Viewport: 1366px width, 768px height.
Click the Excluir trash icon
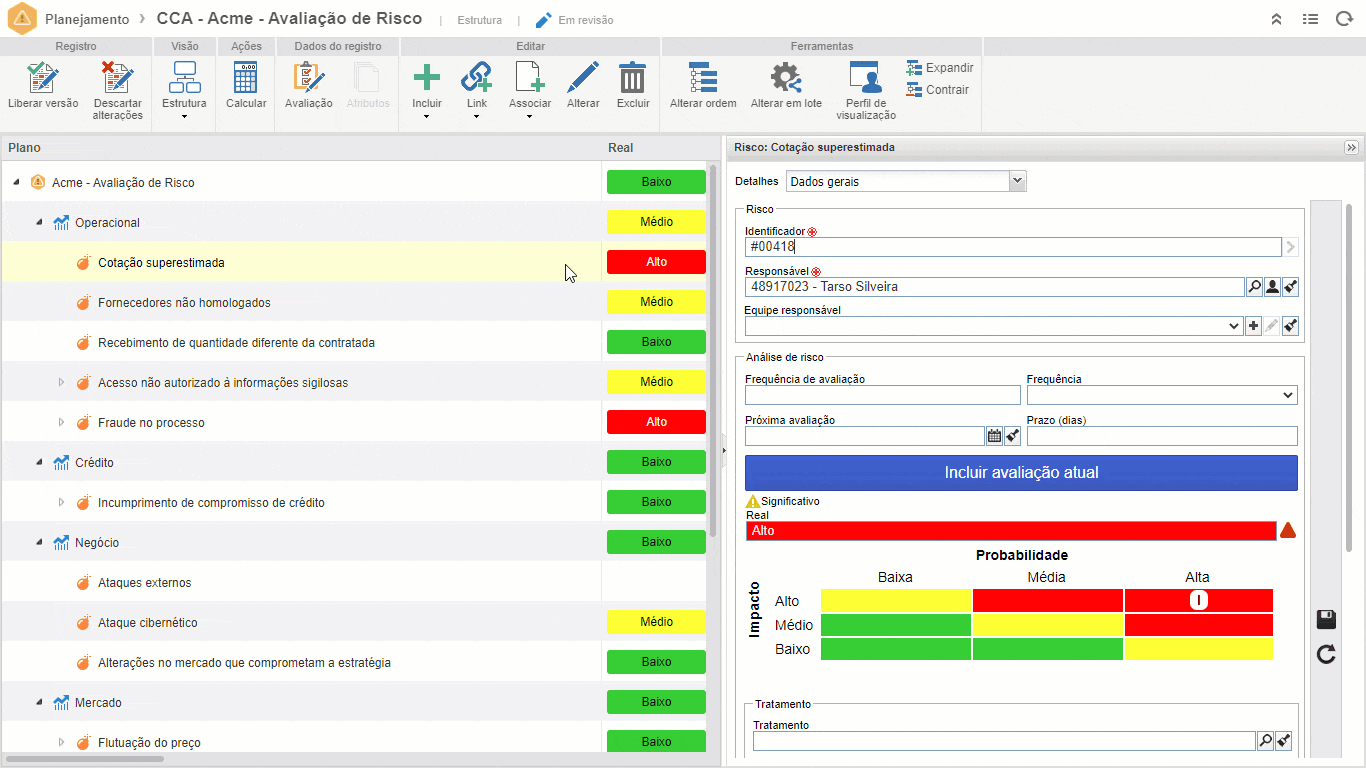(633, 77)
